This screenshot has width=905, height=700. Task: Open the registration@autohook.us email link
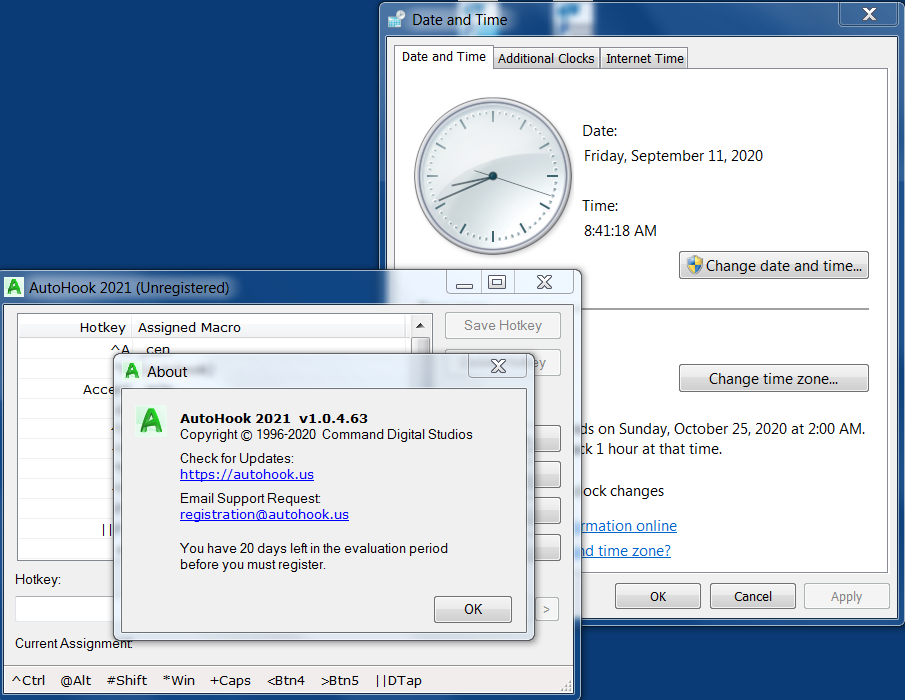264,514
